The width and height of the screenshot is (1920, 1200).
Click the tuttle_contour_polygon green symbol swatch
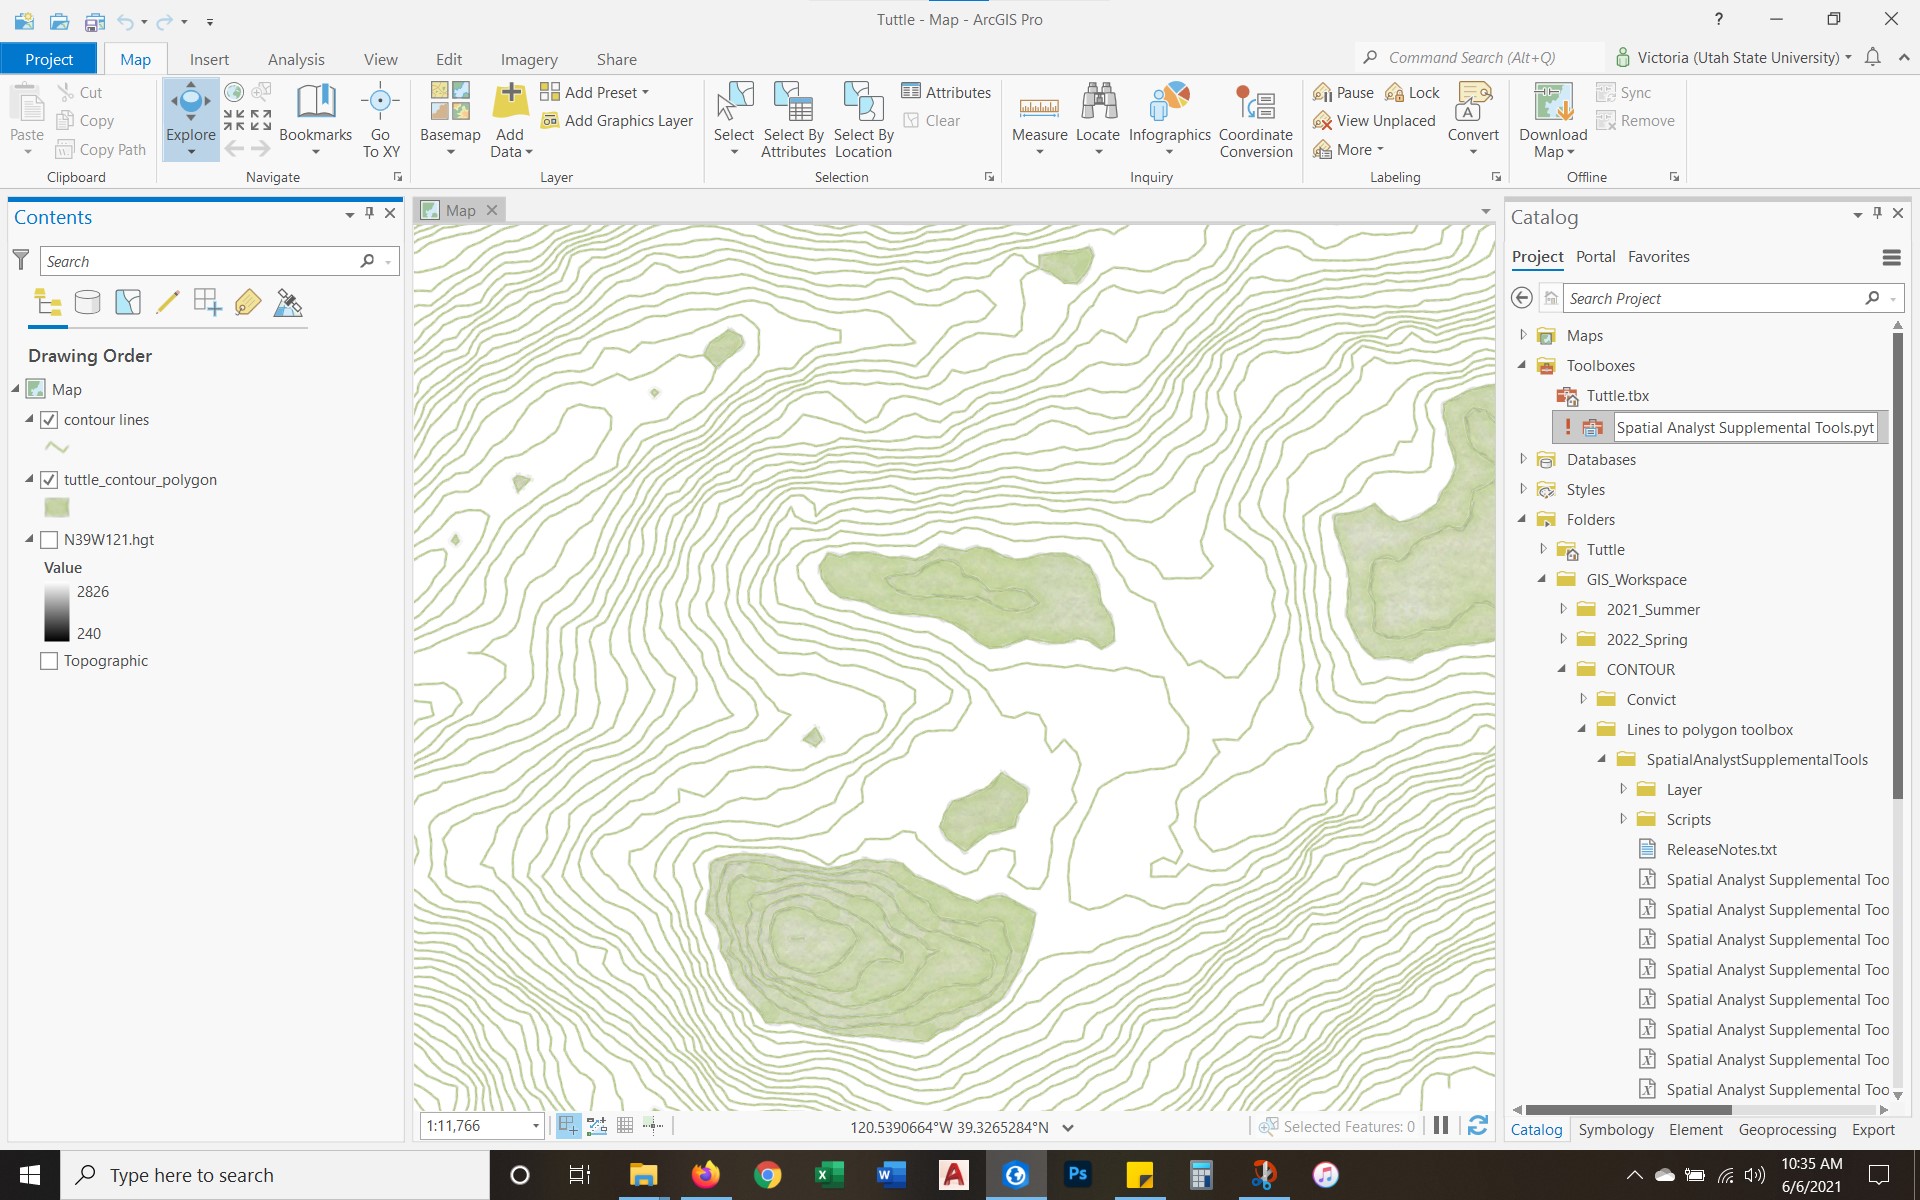[x=57, y=508]
